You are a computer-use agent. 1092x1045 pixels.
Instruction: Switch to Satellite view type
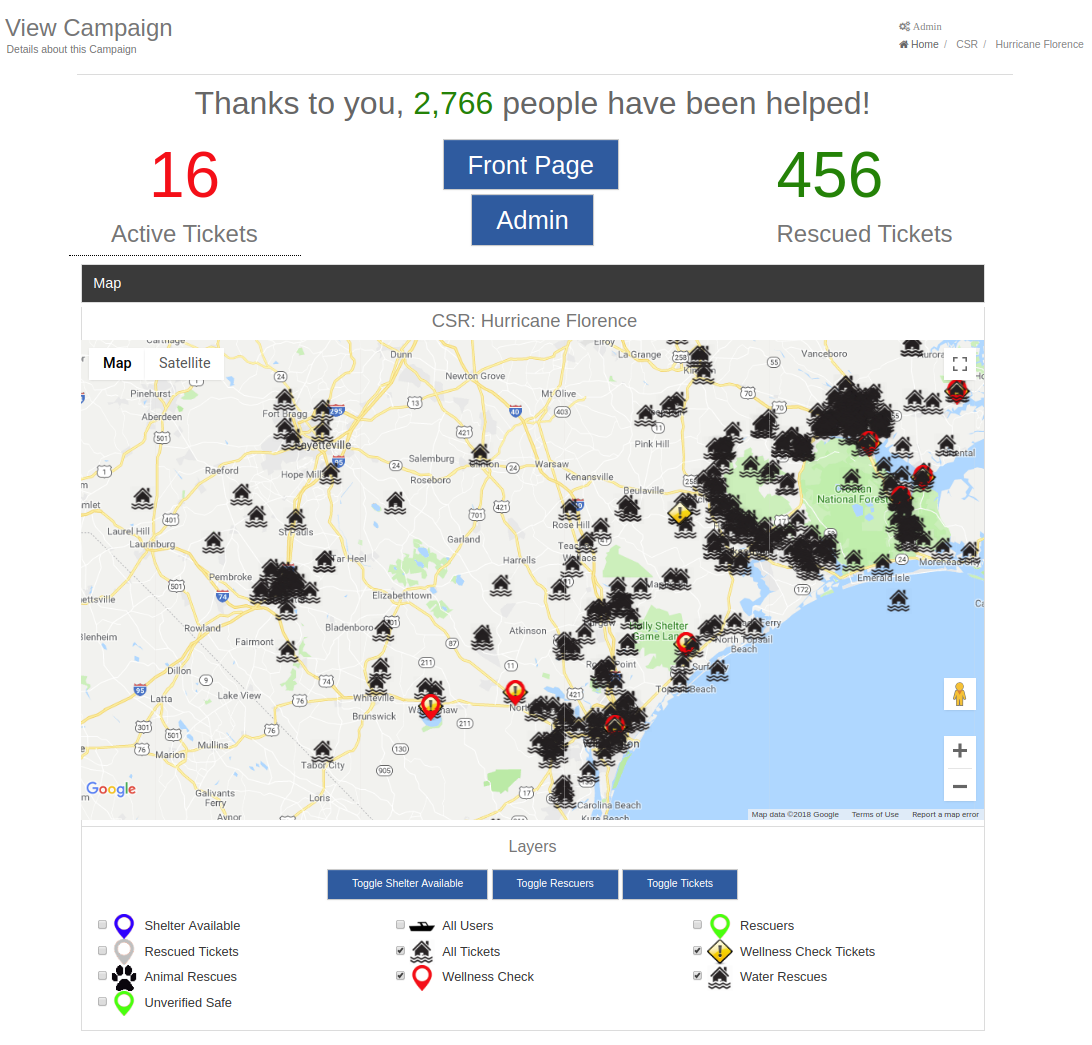[x=185, y=363]
